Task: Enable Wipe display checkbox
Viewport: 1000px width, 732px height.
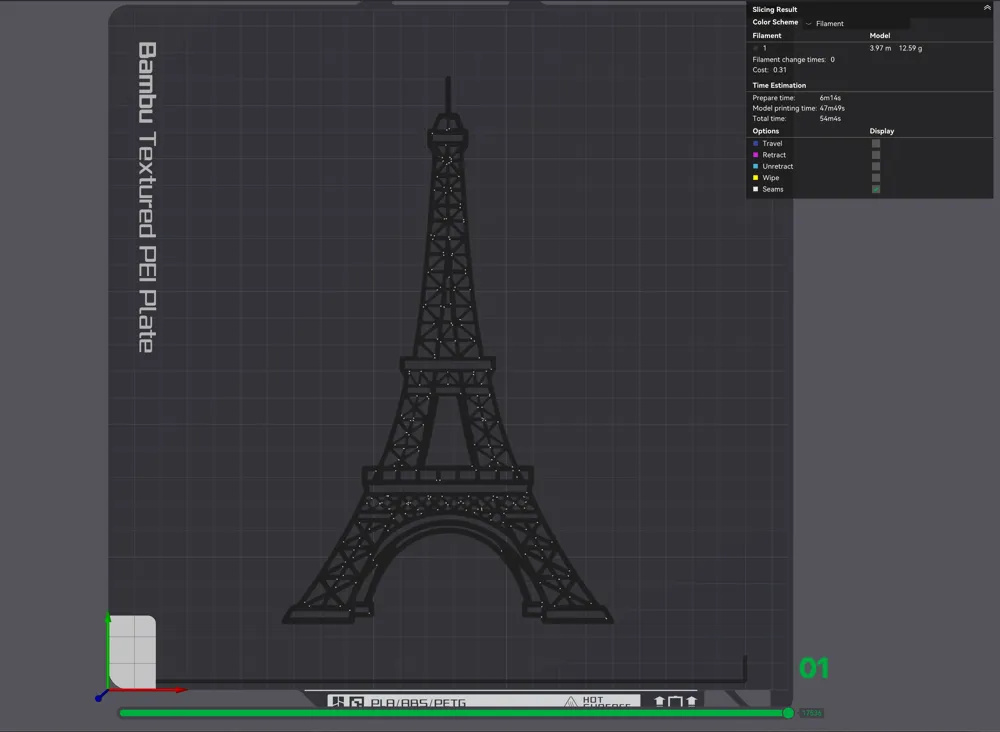Action: pyautogui.click(x=876, y=178)
